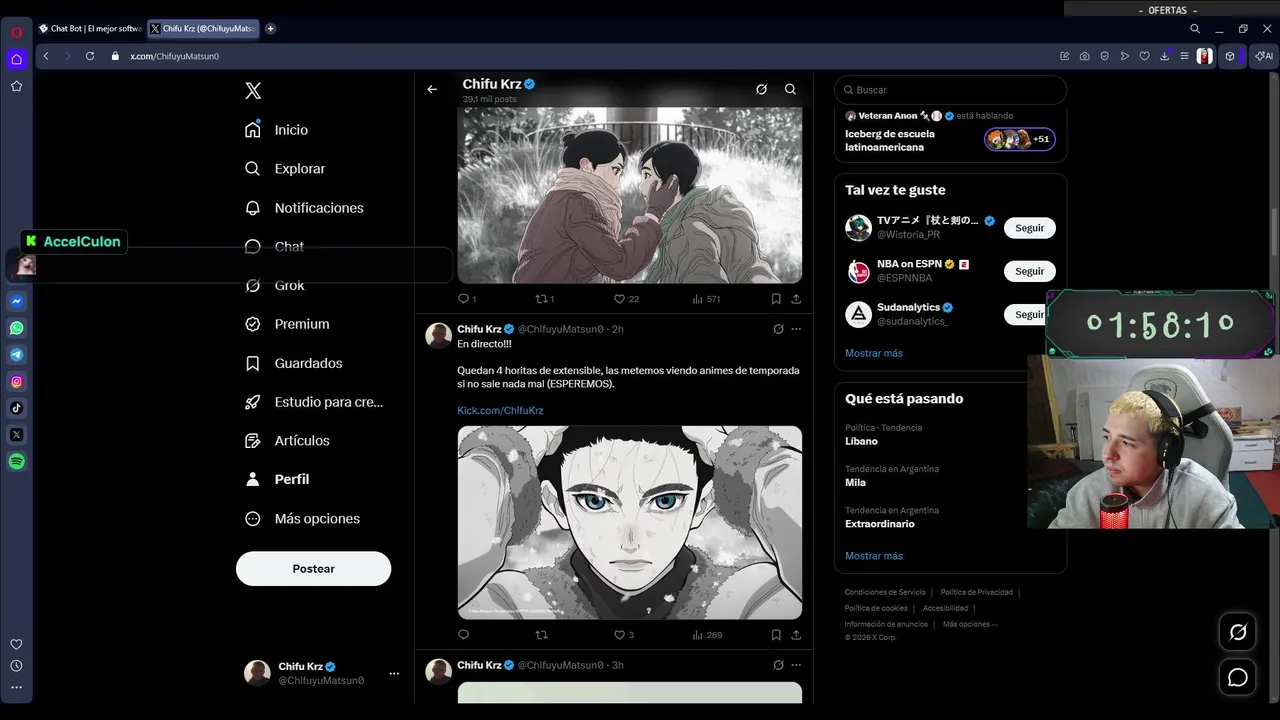Open Artículos in the sidebar
1280x720 pixels.
288,441
